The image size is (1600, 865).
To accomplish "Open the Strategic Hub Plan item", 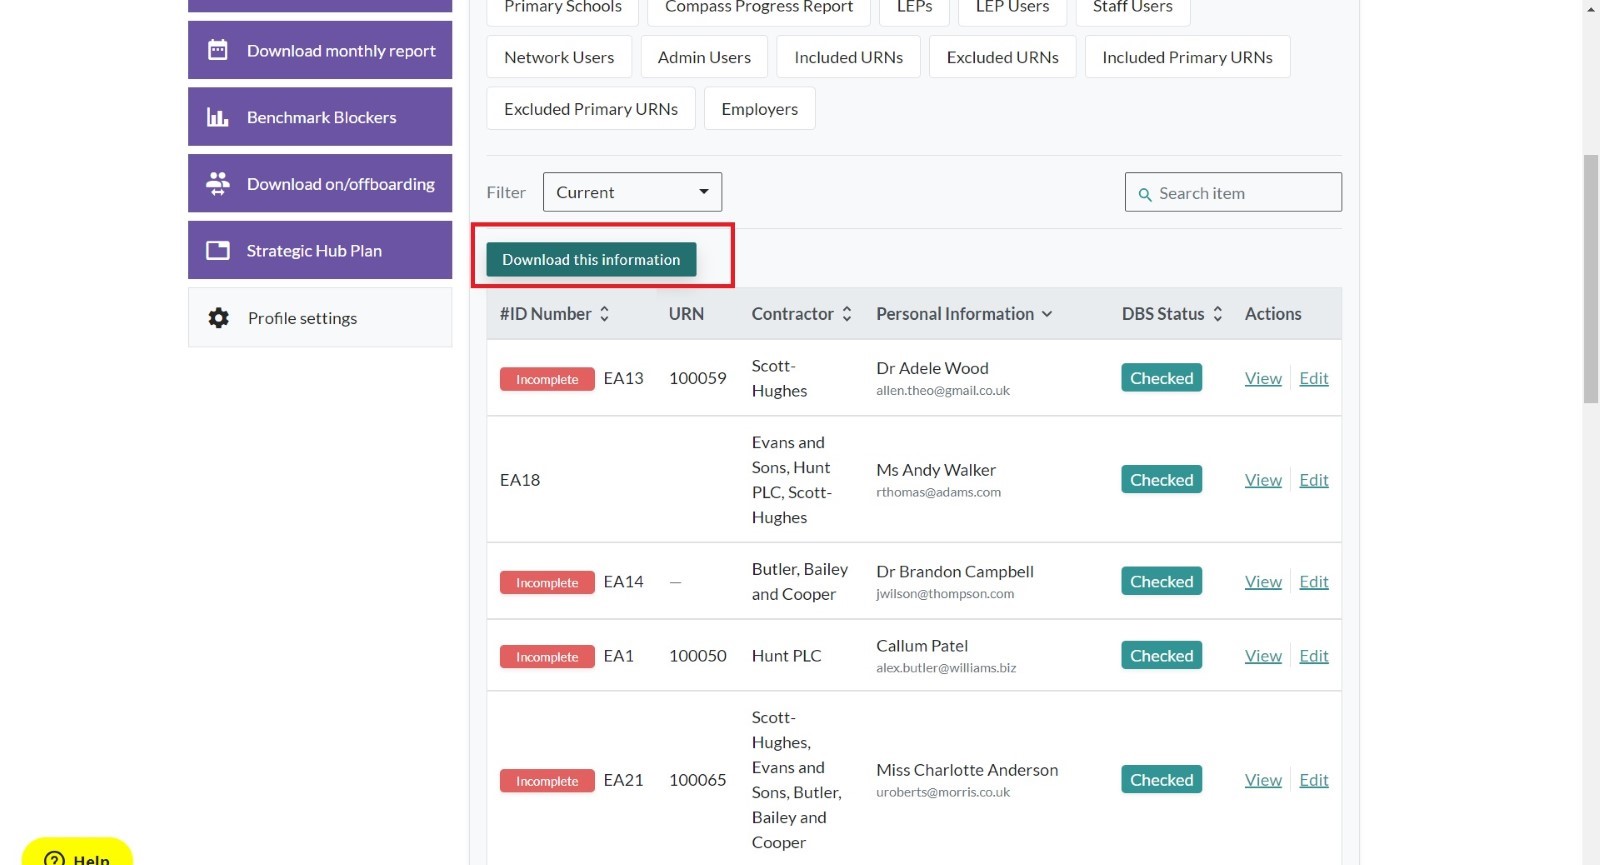I will click(320, 250).
